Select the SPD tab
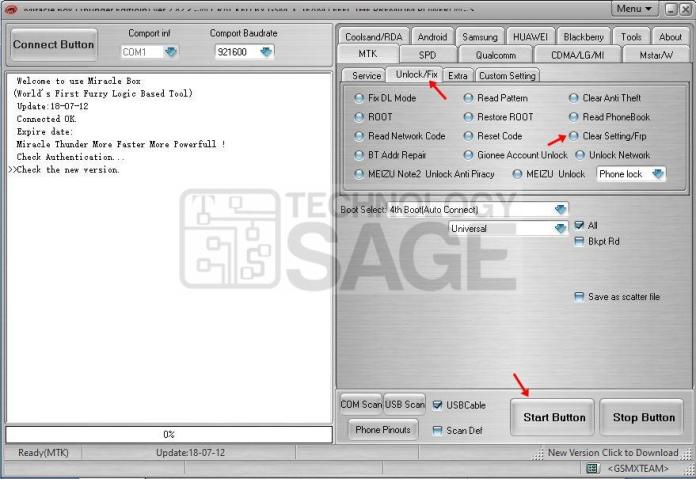696x479 pixels. coord(427,55)
